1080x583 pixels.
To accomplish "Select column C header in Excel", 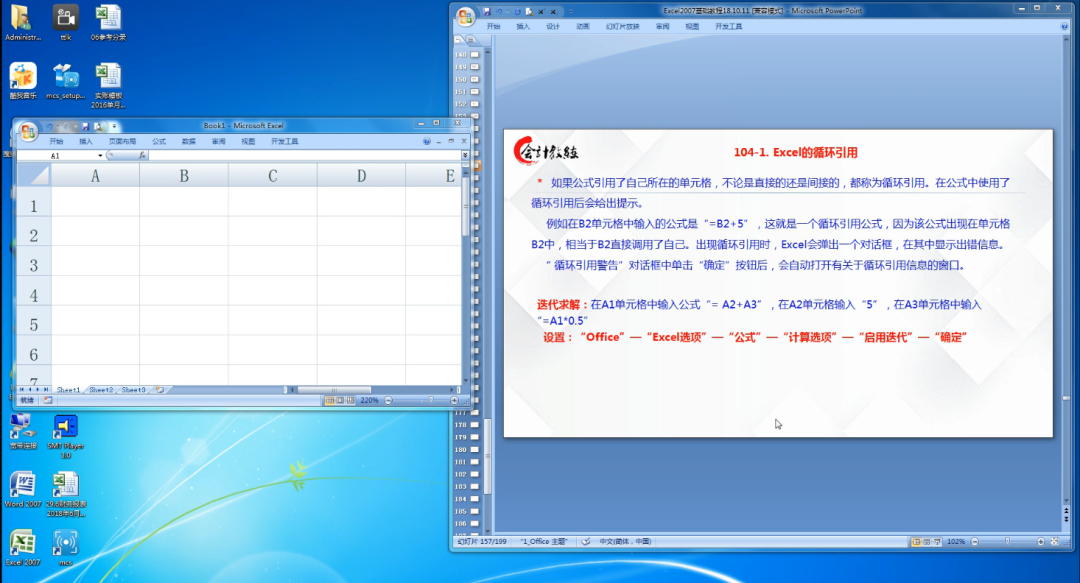I will 273,176.
